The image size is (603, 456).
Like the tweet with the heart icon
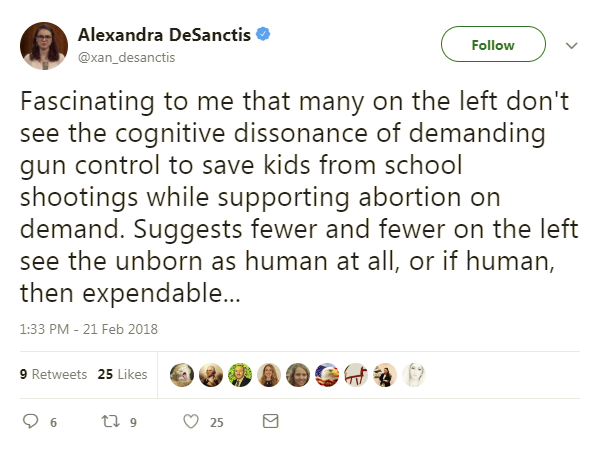point(192,422)
